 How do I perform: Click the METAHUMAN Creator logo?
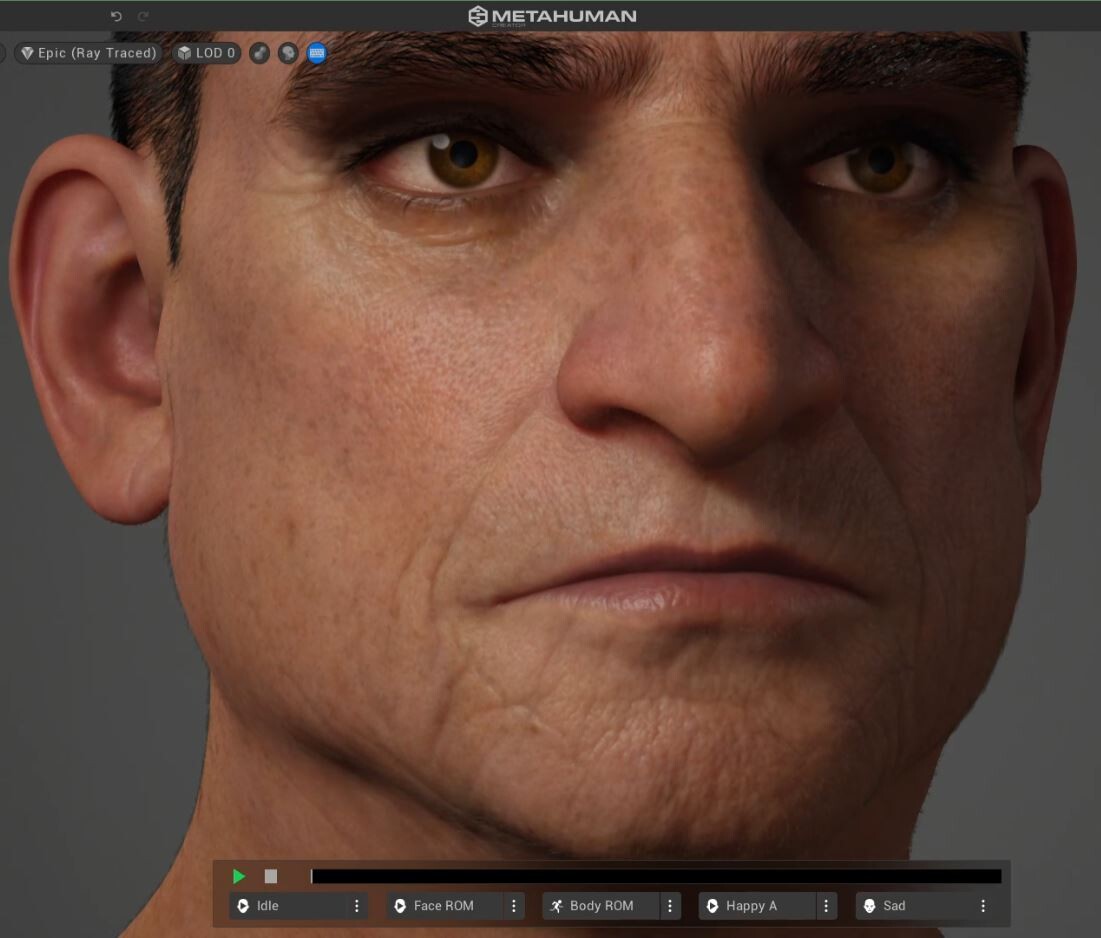click(551, 15)
